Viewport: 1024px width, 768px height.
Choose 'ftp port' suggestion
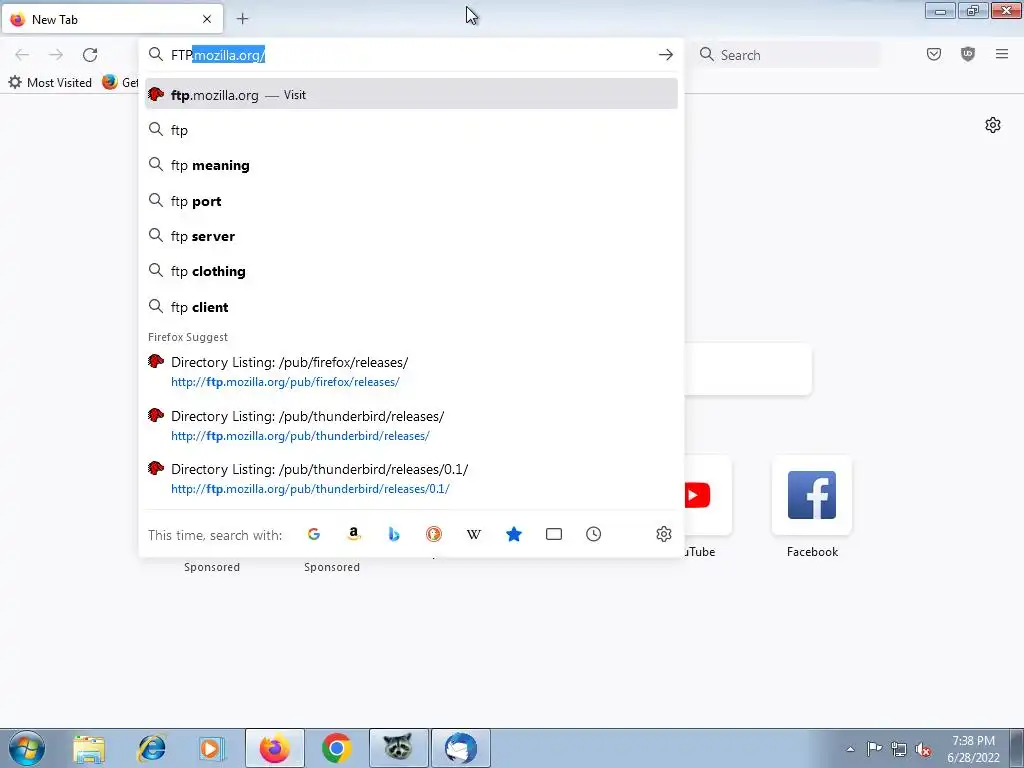pyautogui.click(x=411, y=201)
